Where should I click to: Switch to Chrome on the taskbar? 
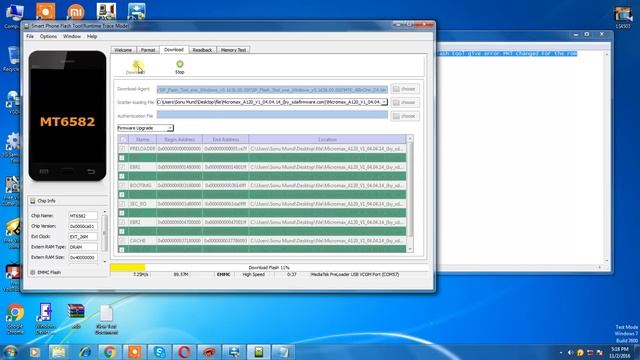pyautogui.click(x=109, y=352)
